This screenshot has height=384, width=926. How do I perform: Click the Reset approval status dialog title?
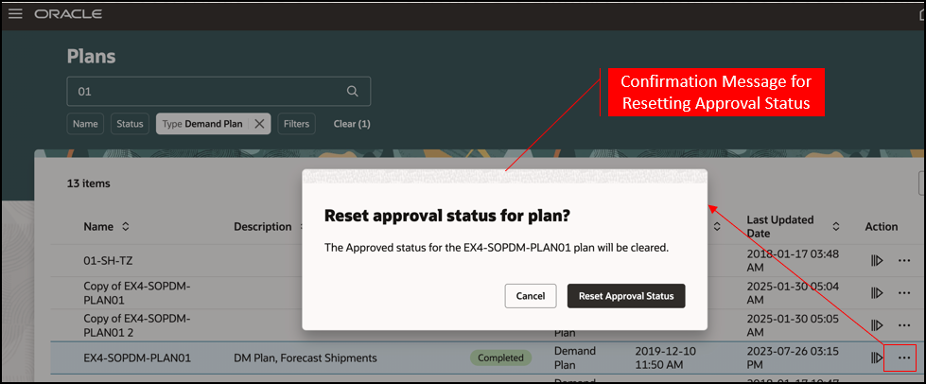point(447,216)
